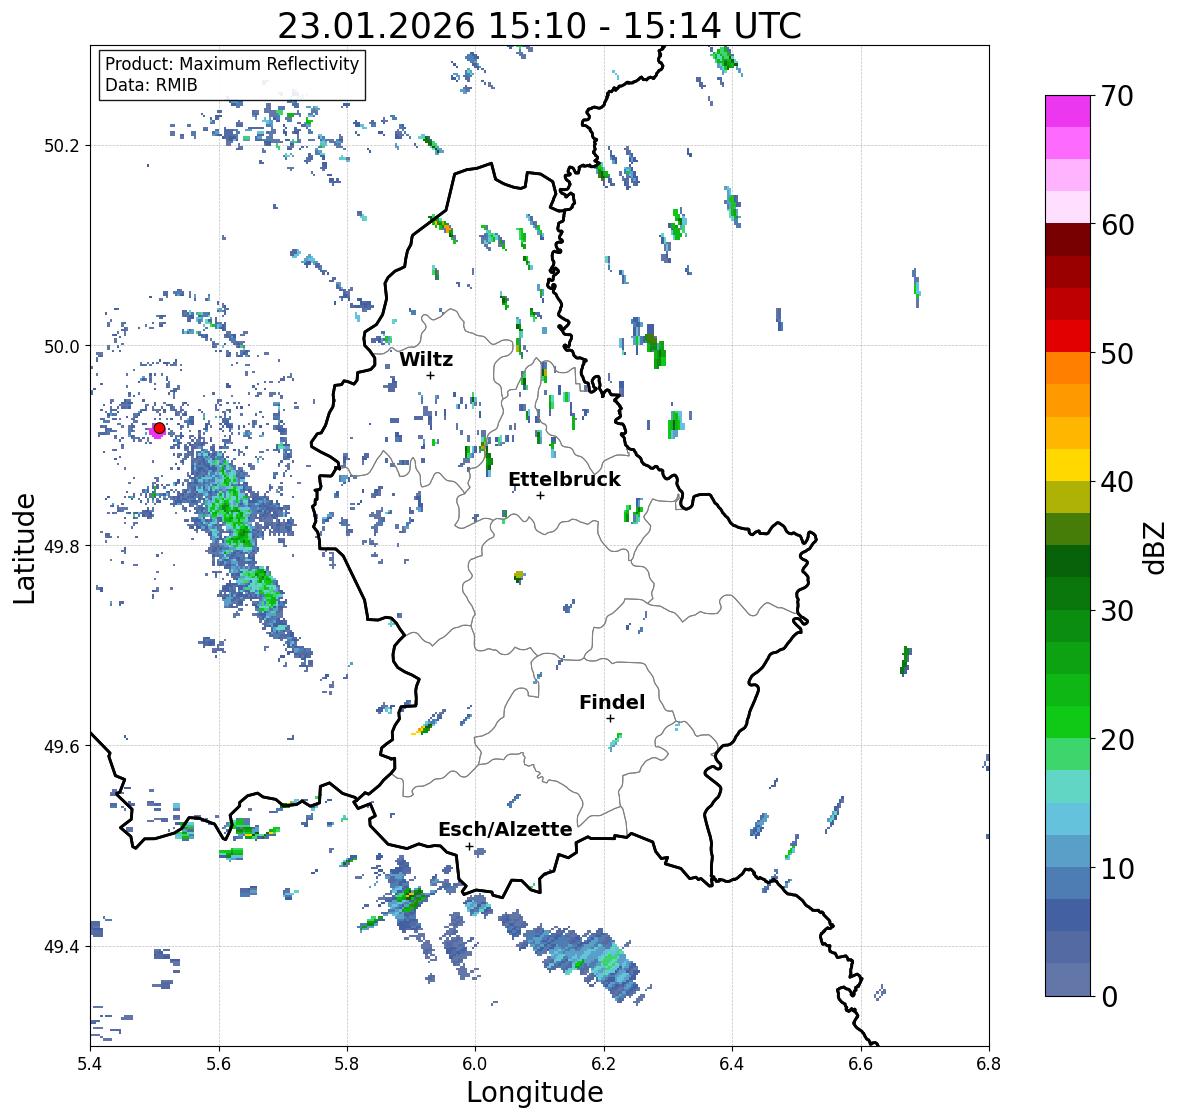Image resolution: width=1179 pixels, height=1117 pixels.
Task: Click the 6.6 longitude tick label
Action: (x=861, y=1064)
